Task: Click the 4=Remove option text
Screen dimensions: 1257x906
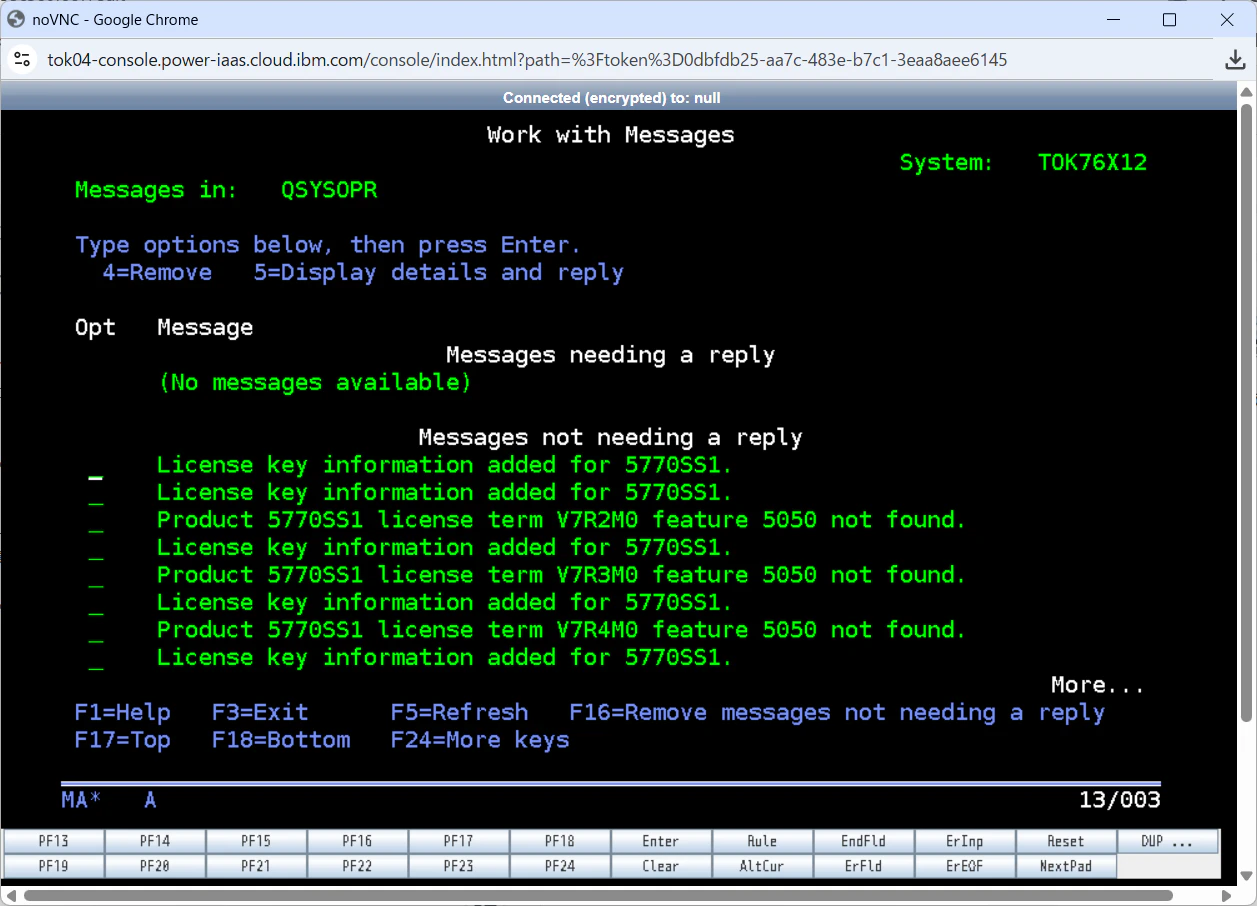Action: (157, 273)
